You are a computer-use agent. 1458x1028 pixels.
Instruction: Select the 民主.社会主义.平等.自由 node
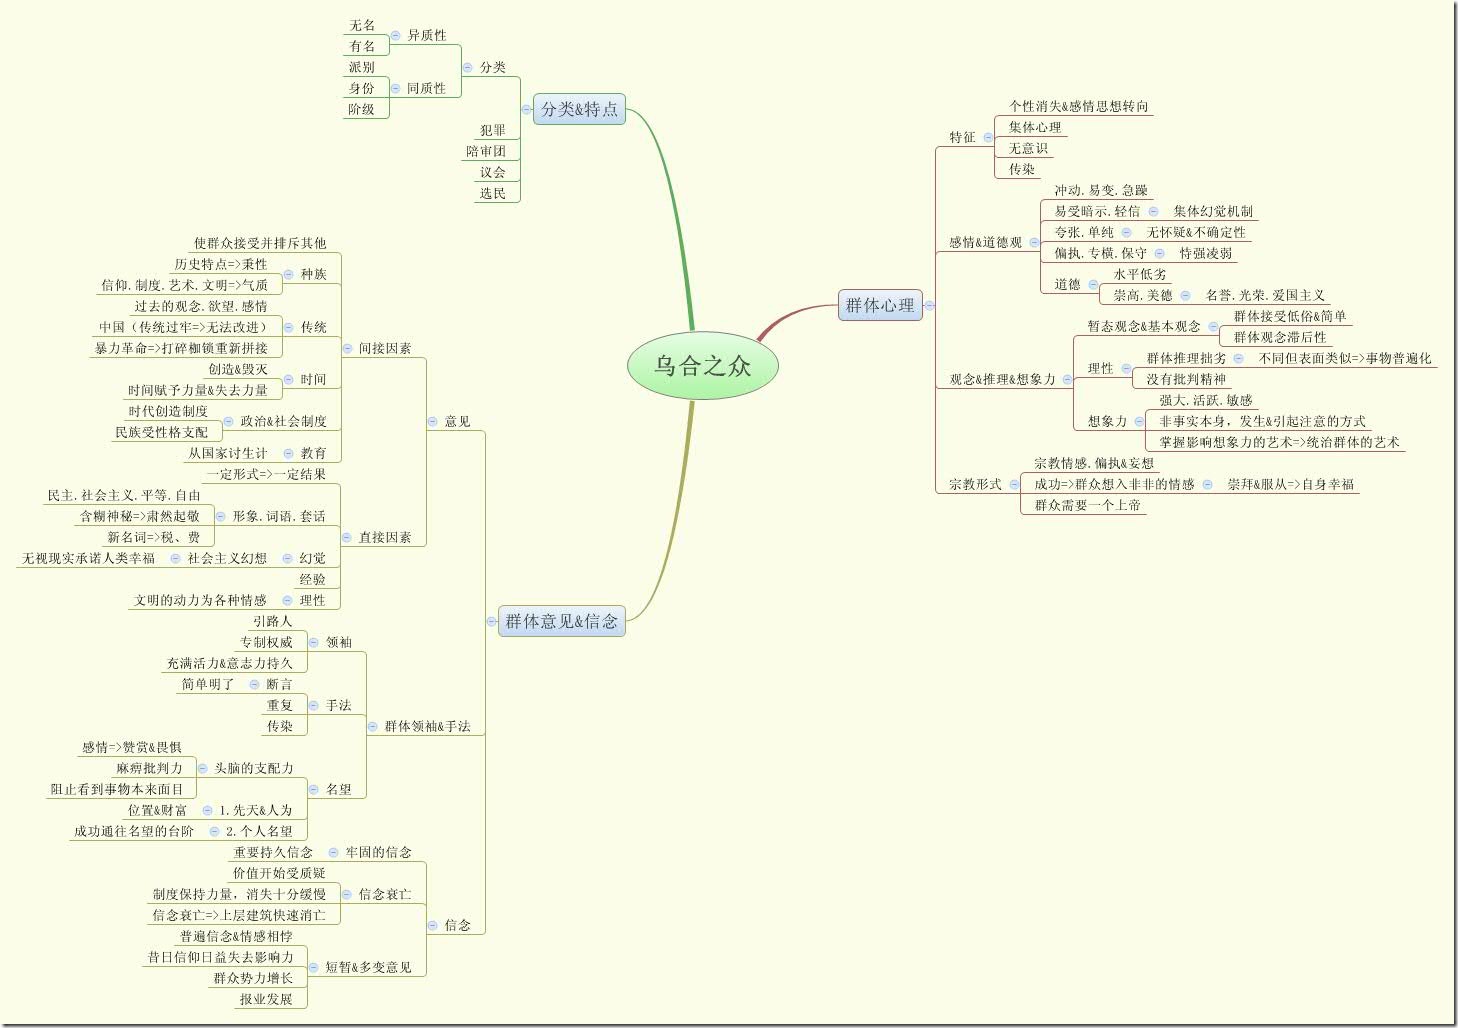coord(124,495)
